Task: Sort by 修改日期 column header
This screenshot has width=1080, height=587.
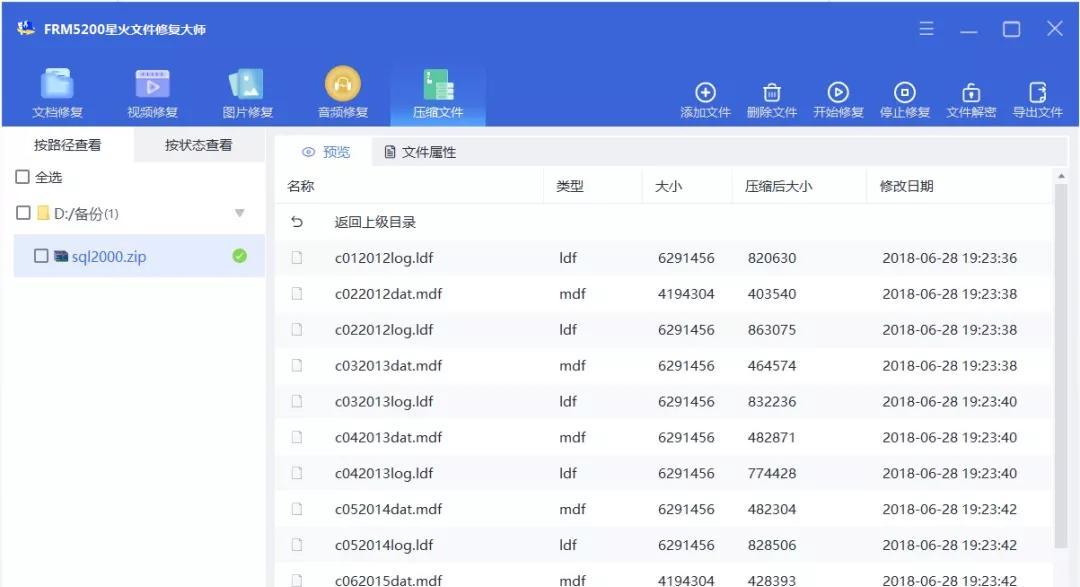Action: (x=906, y=186)
